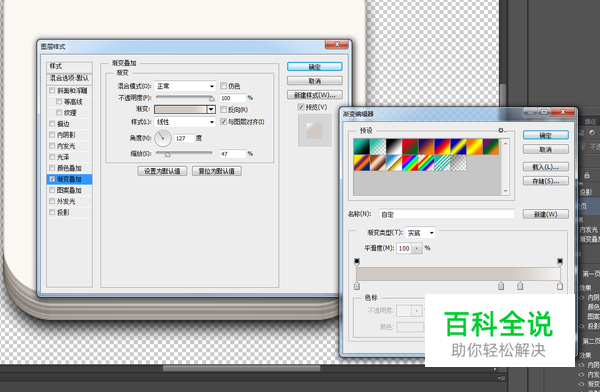Enable the 反向(R) reverse checkbox
Screen dimensions: 600x392
point(223,109)
